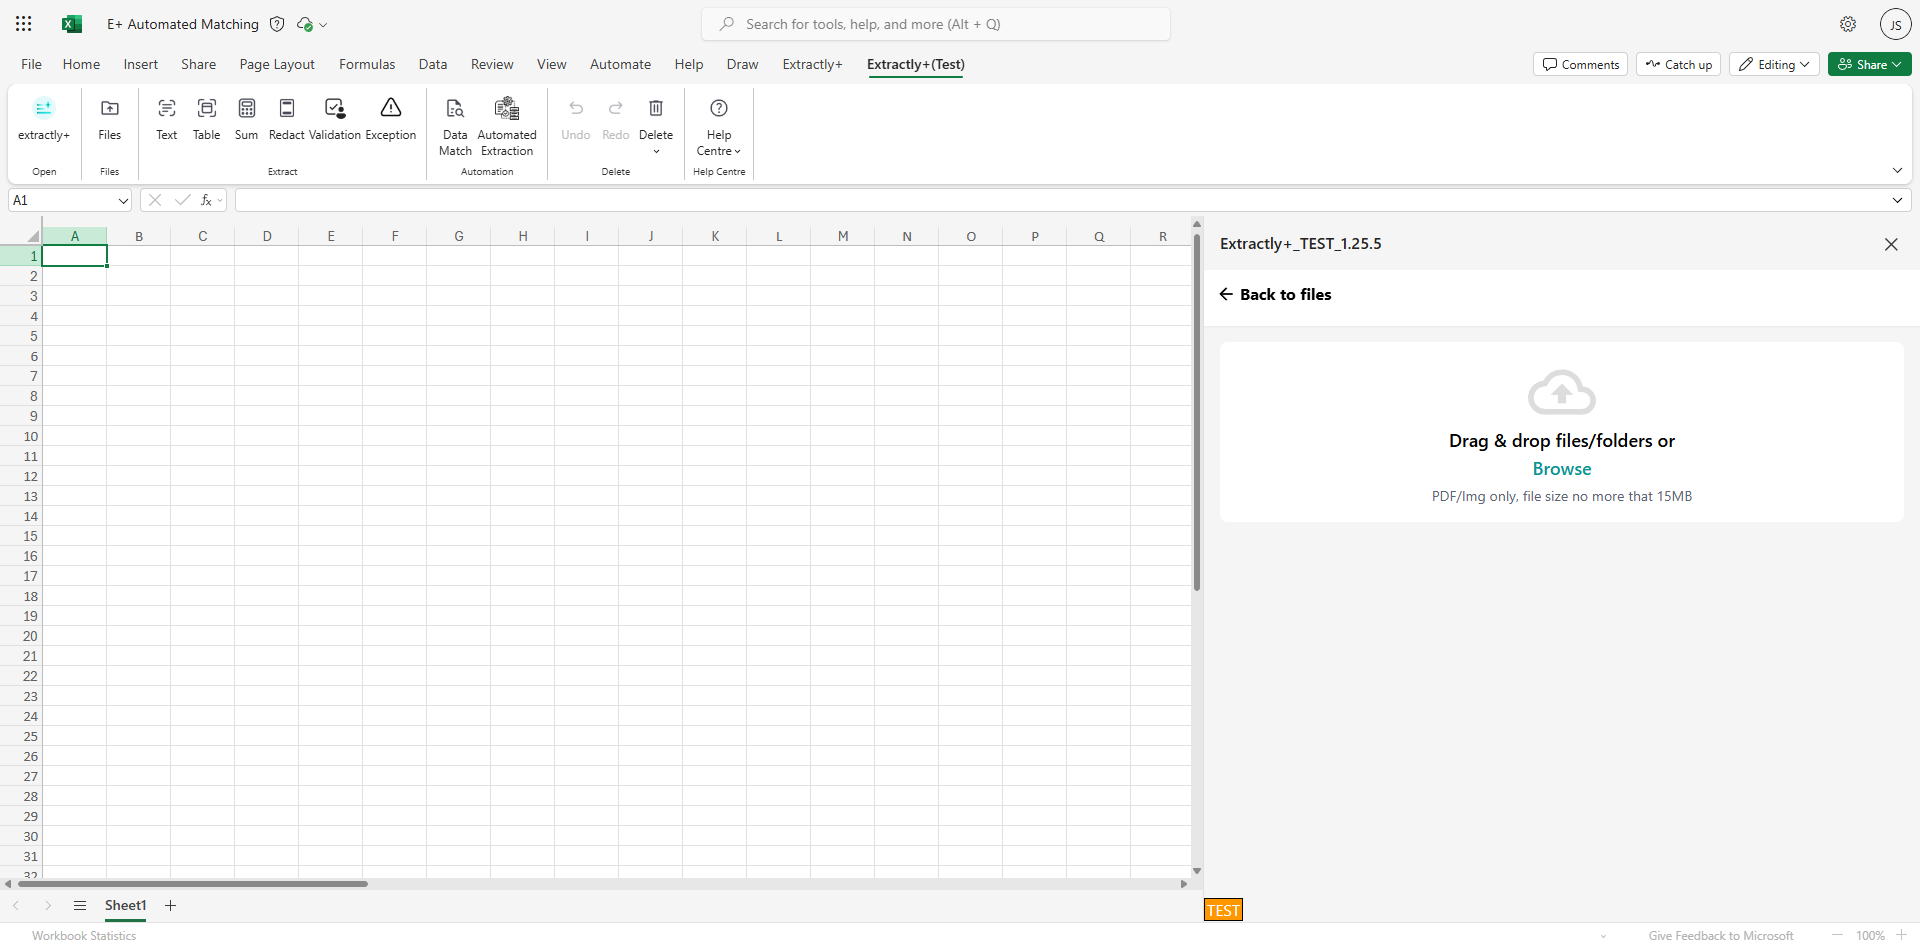Screen dimensions: 1920x945
Task: Click into the search tools box
Action: [936, 24]
